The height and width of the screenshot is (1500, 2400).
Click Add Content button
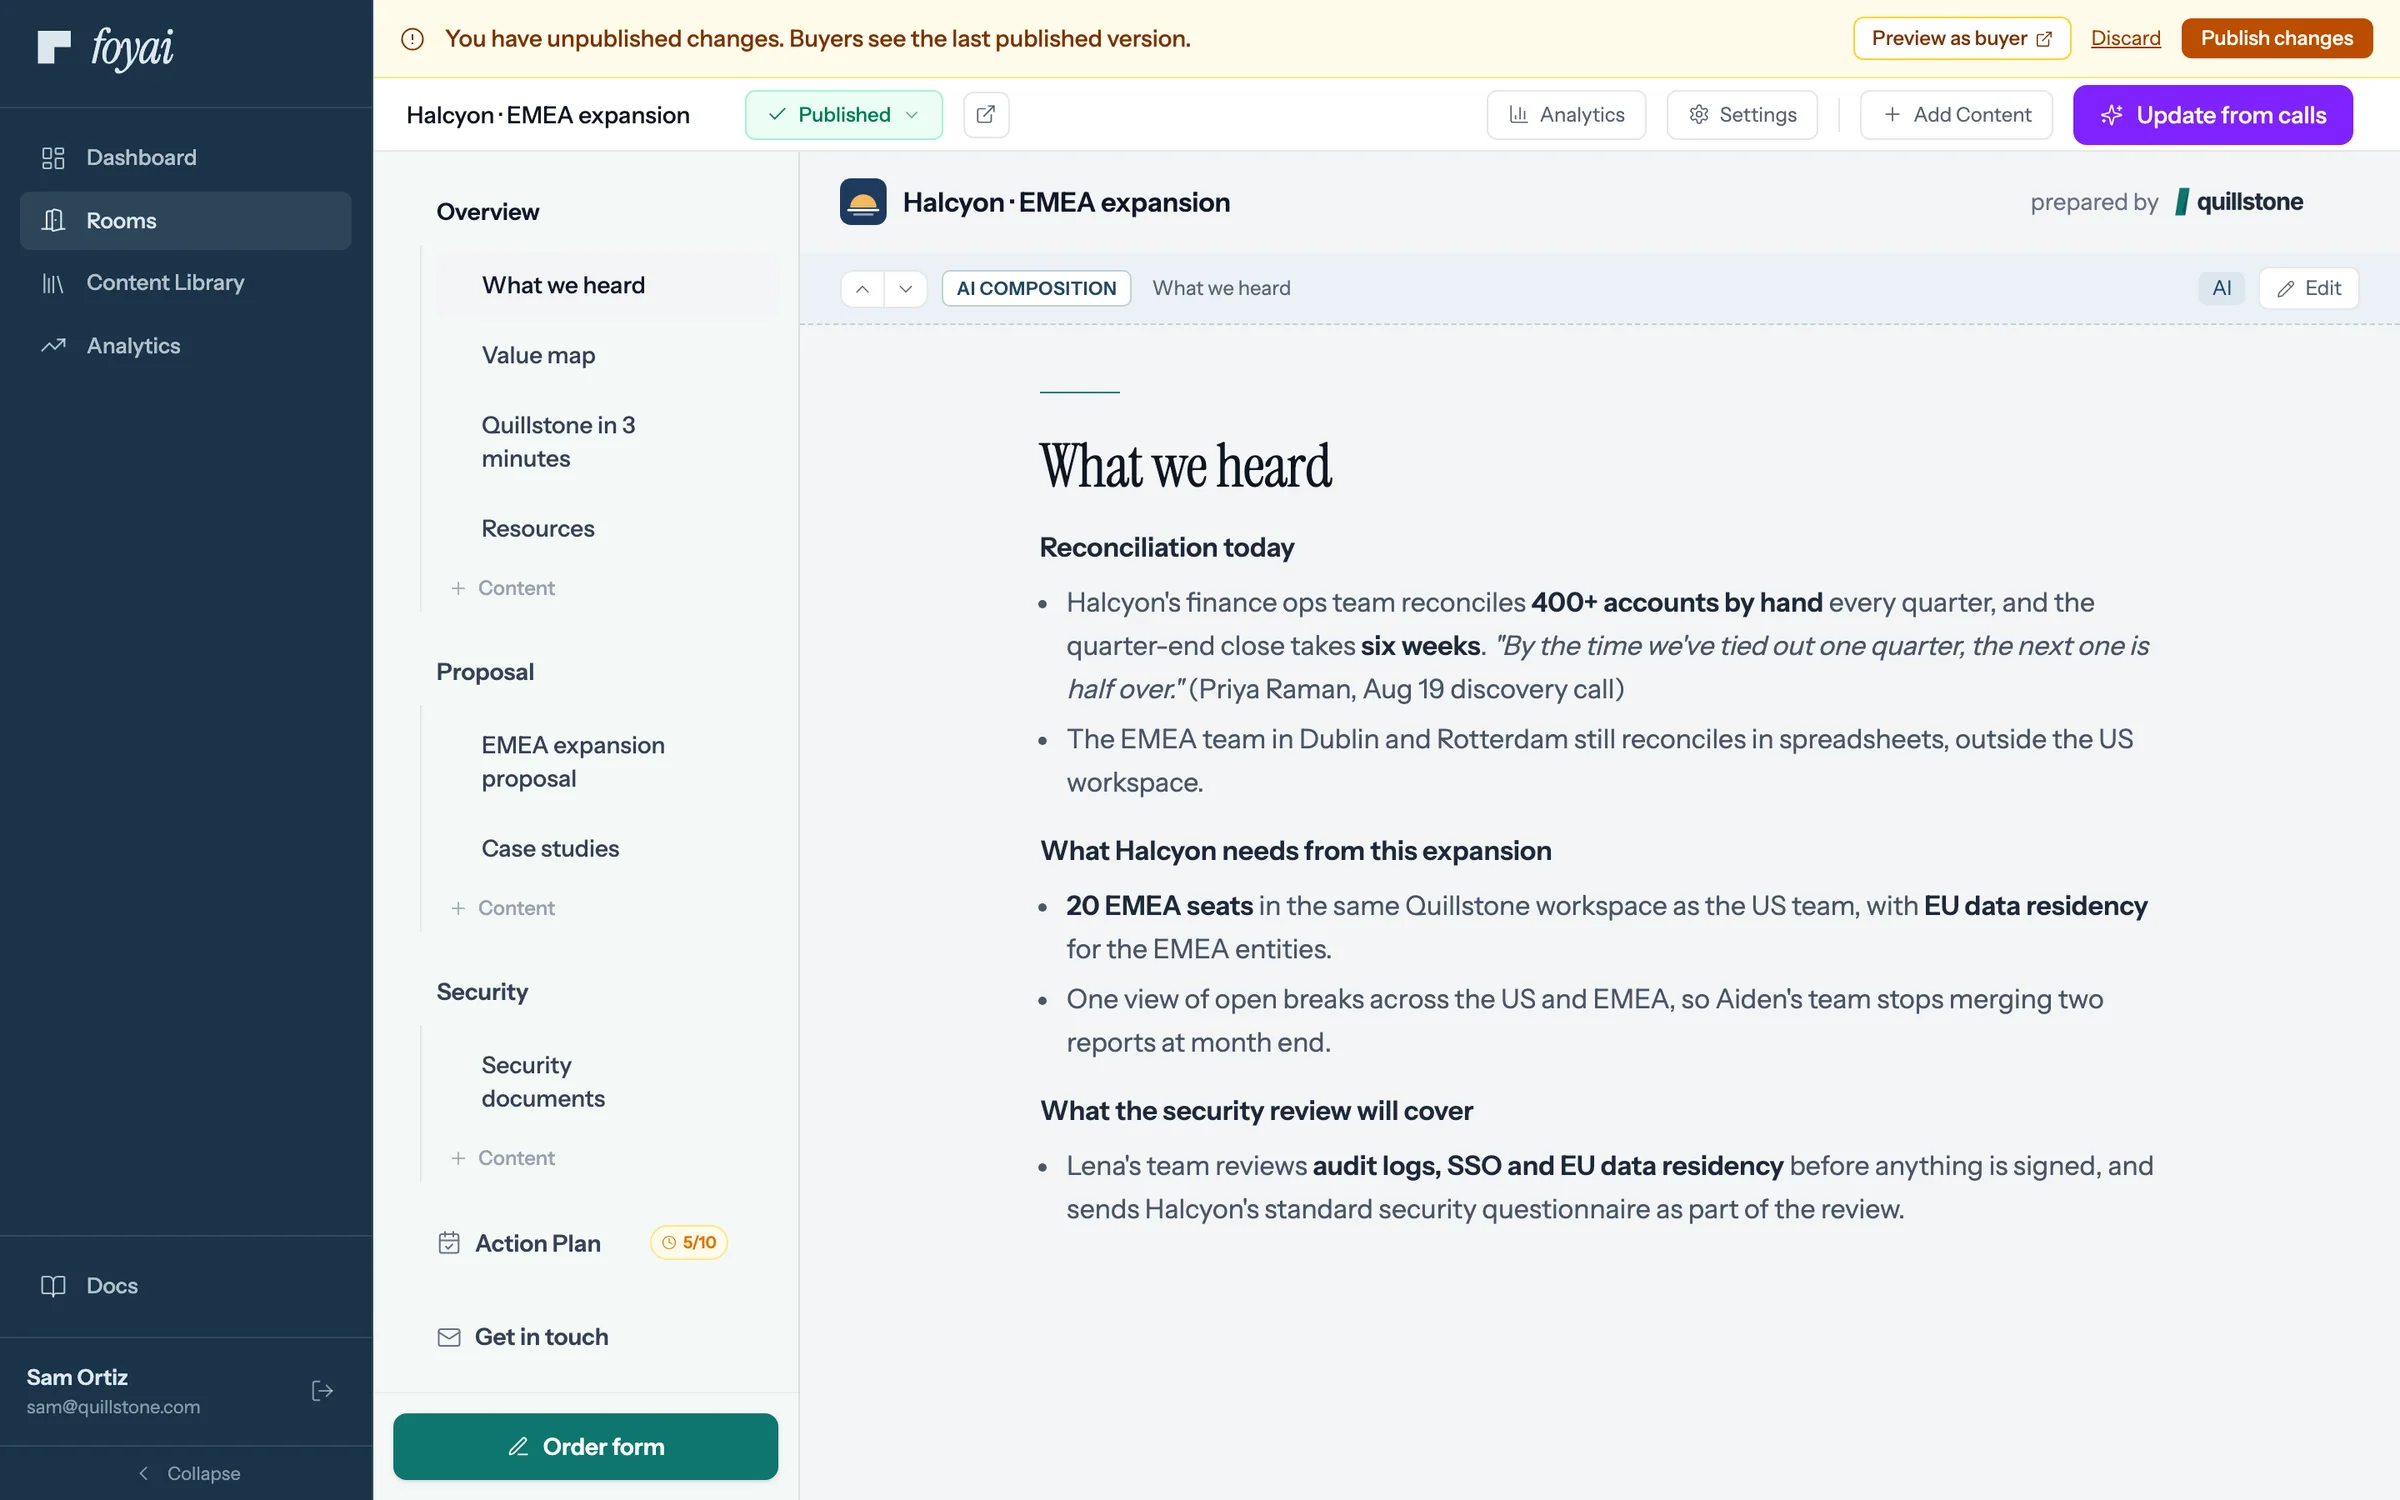pos(1956,115)
